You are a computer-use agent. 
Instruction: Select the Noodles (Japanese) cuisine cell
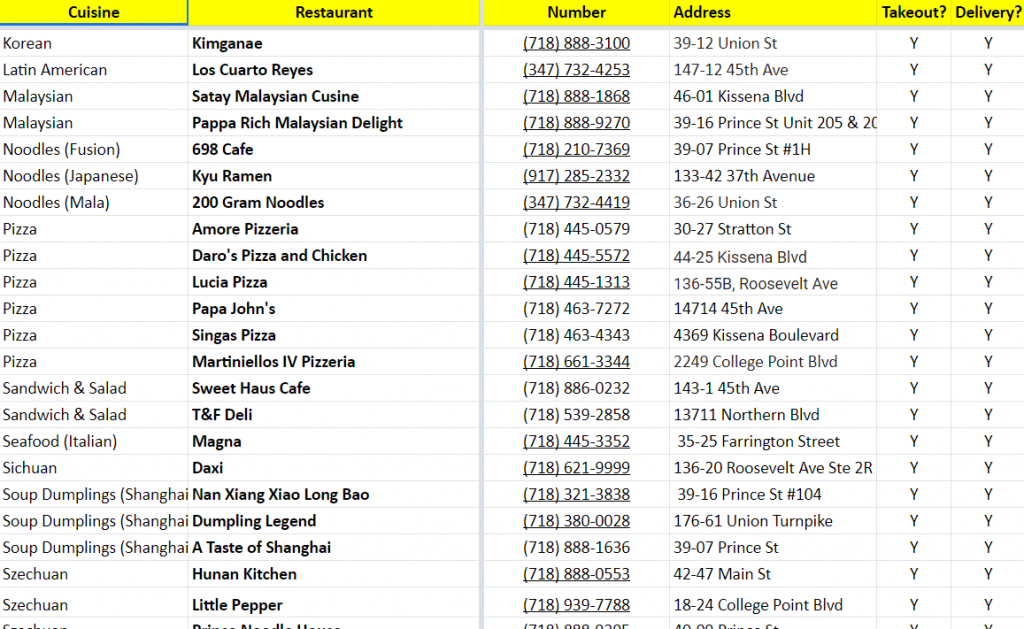point(93,176)
